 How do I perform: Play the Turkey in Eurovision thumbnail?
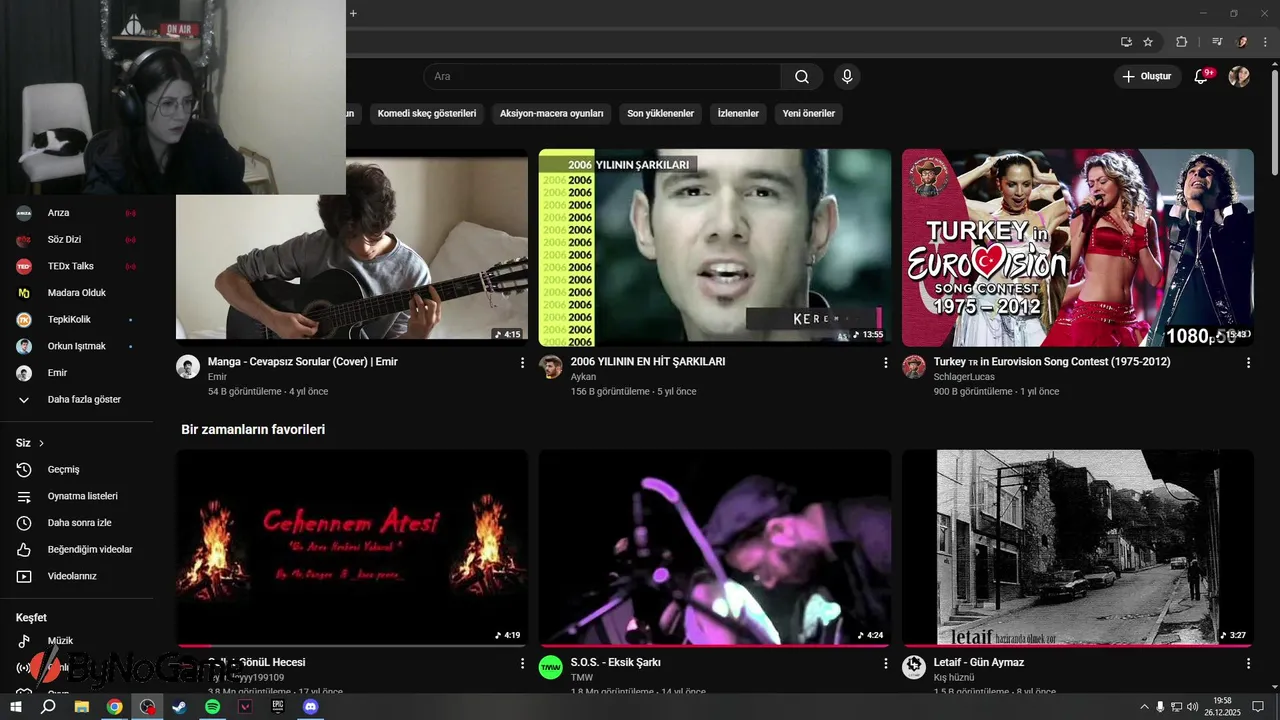1078,248
